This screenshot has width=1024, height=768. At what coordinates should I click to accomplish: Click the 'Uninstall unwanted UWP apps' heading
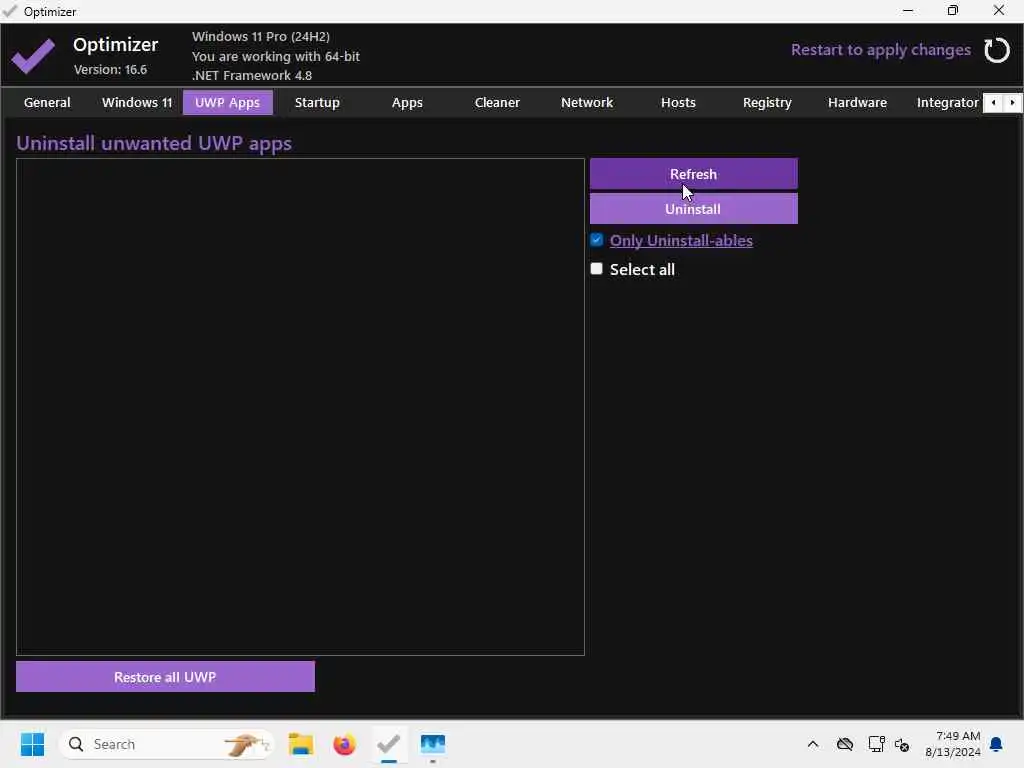click(x=154, y=143)
